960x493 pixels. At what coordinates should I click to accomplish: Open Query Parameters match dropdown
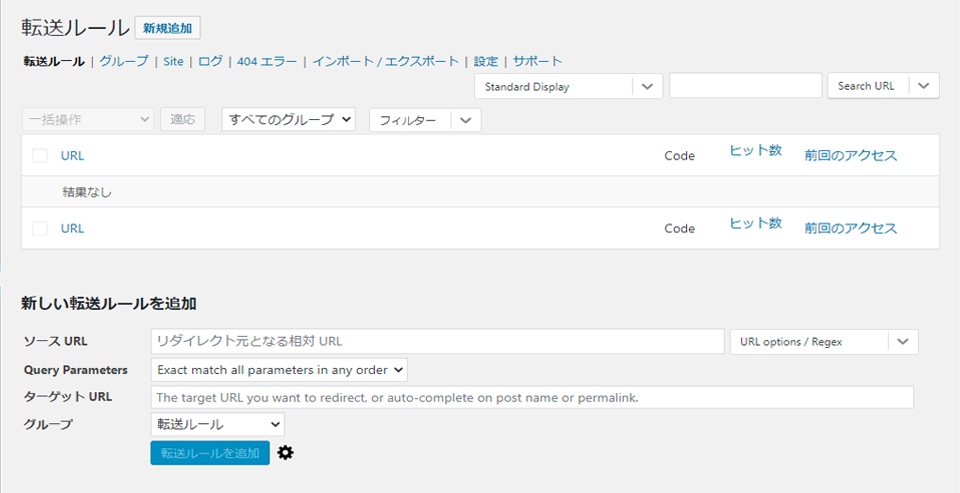click(x=280, y=370)
